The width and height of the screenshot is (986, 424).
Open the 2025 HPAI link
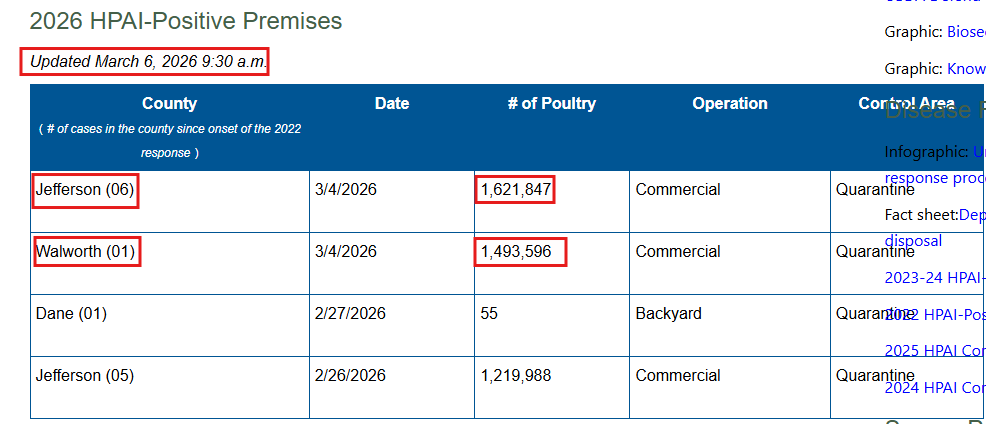click(x=934, y=351)
